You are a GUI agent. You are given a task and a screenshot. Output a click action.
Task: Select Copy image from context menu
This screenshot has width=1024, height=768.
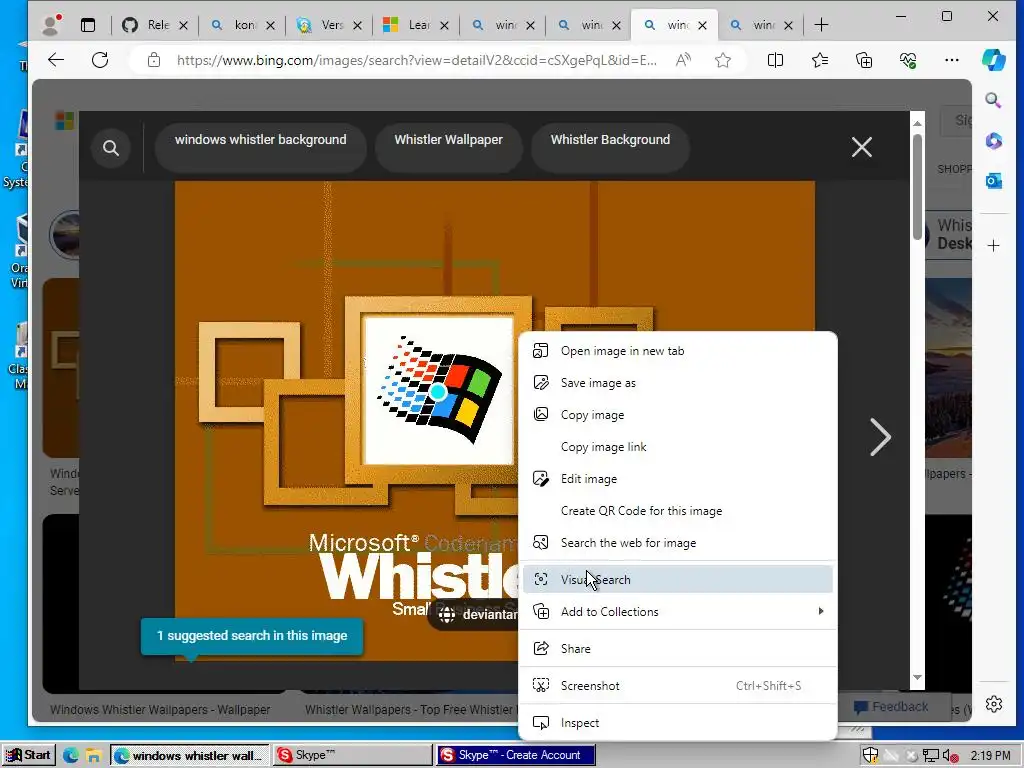677,415
